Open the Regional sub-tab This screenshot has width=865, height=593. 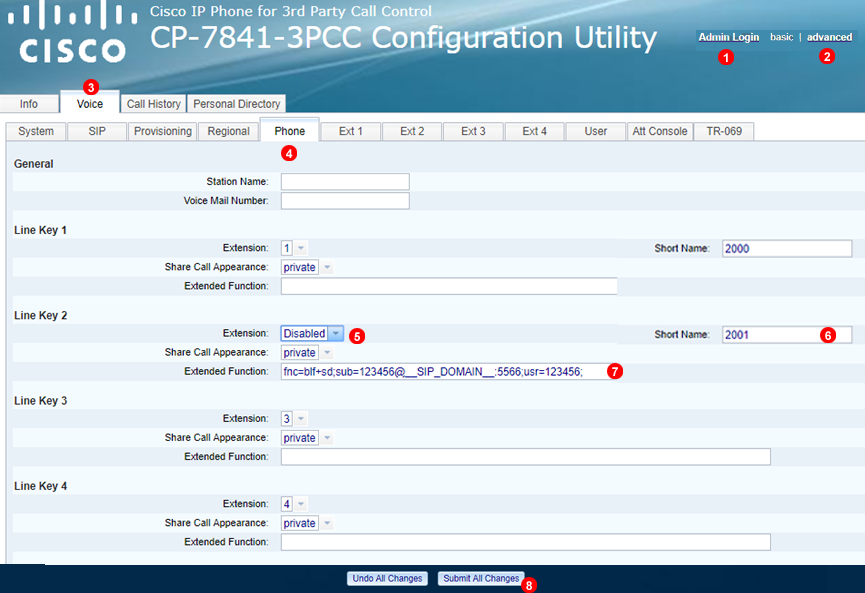(228, 131)
